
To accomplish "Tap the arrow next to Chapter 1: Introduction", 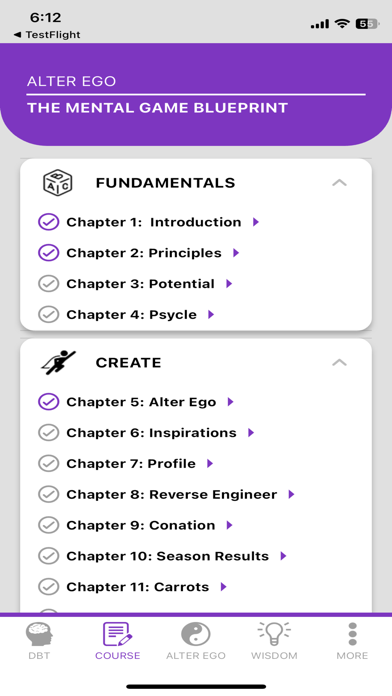I will pyautogui.click(x=256, y=222).
